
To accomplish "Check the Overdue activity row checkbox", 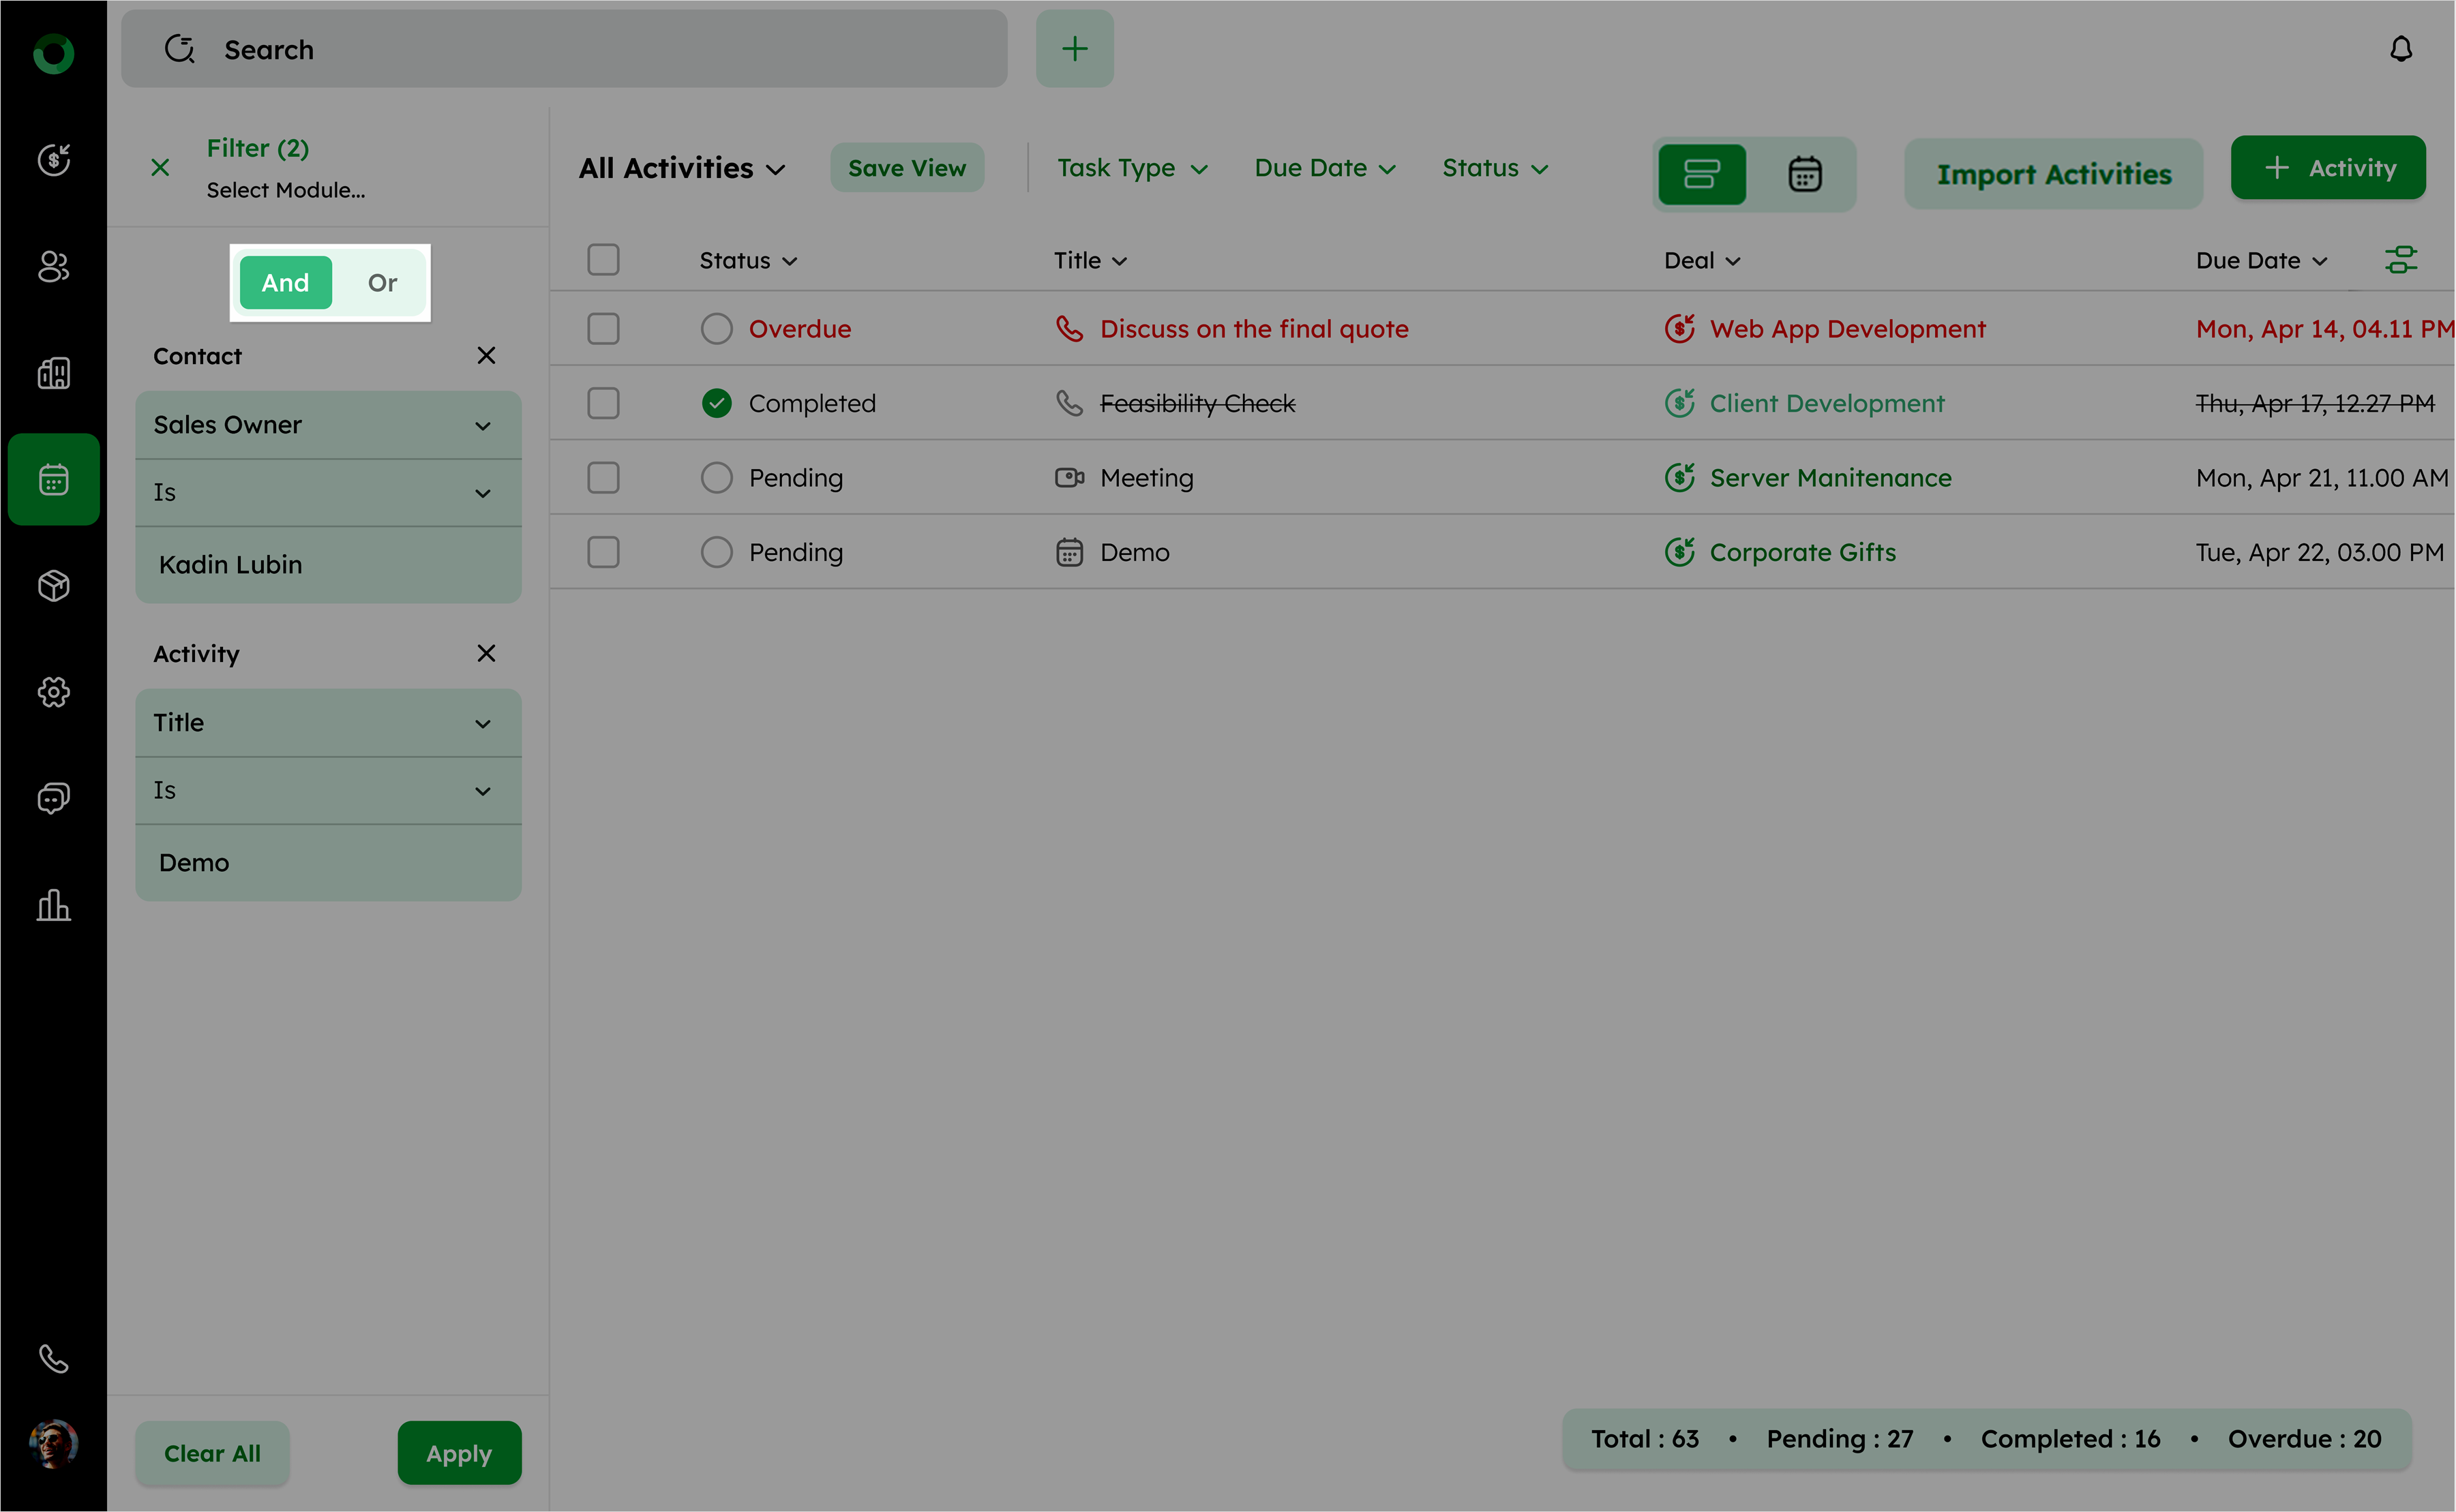I will (x=603, y=329).
